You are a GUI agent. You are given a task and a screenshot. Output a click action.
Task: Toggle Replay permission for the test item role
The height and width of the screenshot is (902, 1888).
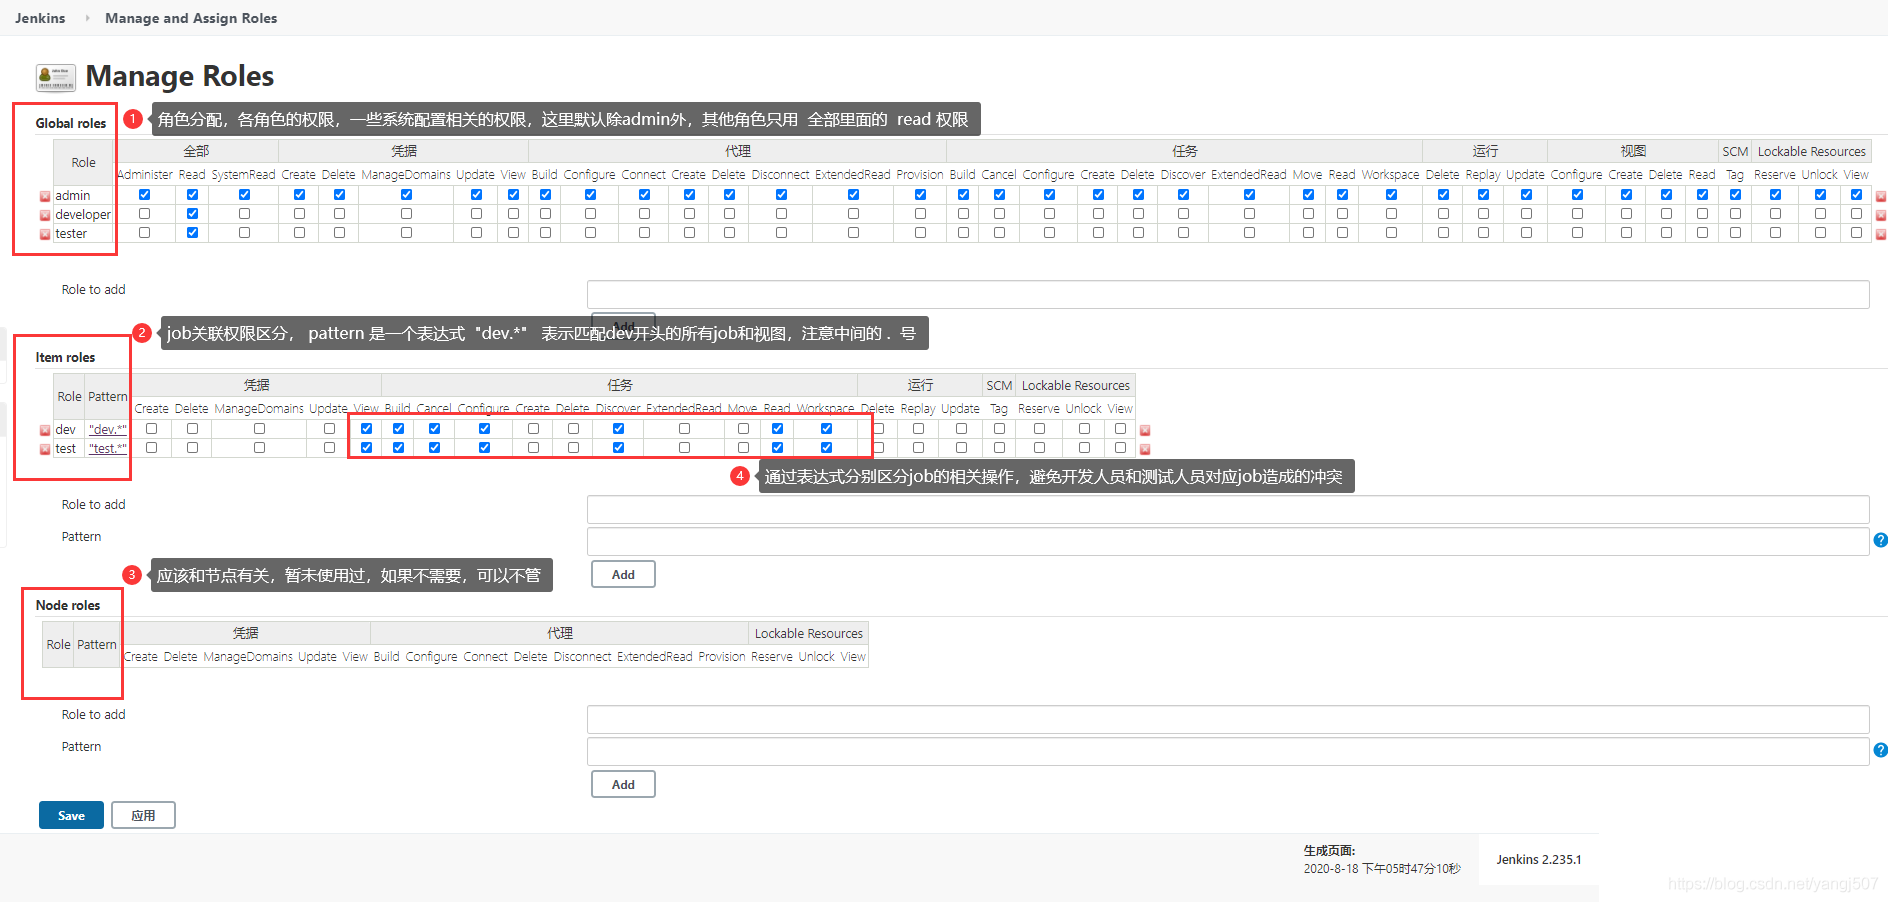pos(918,447)
